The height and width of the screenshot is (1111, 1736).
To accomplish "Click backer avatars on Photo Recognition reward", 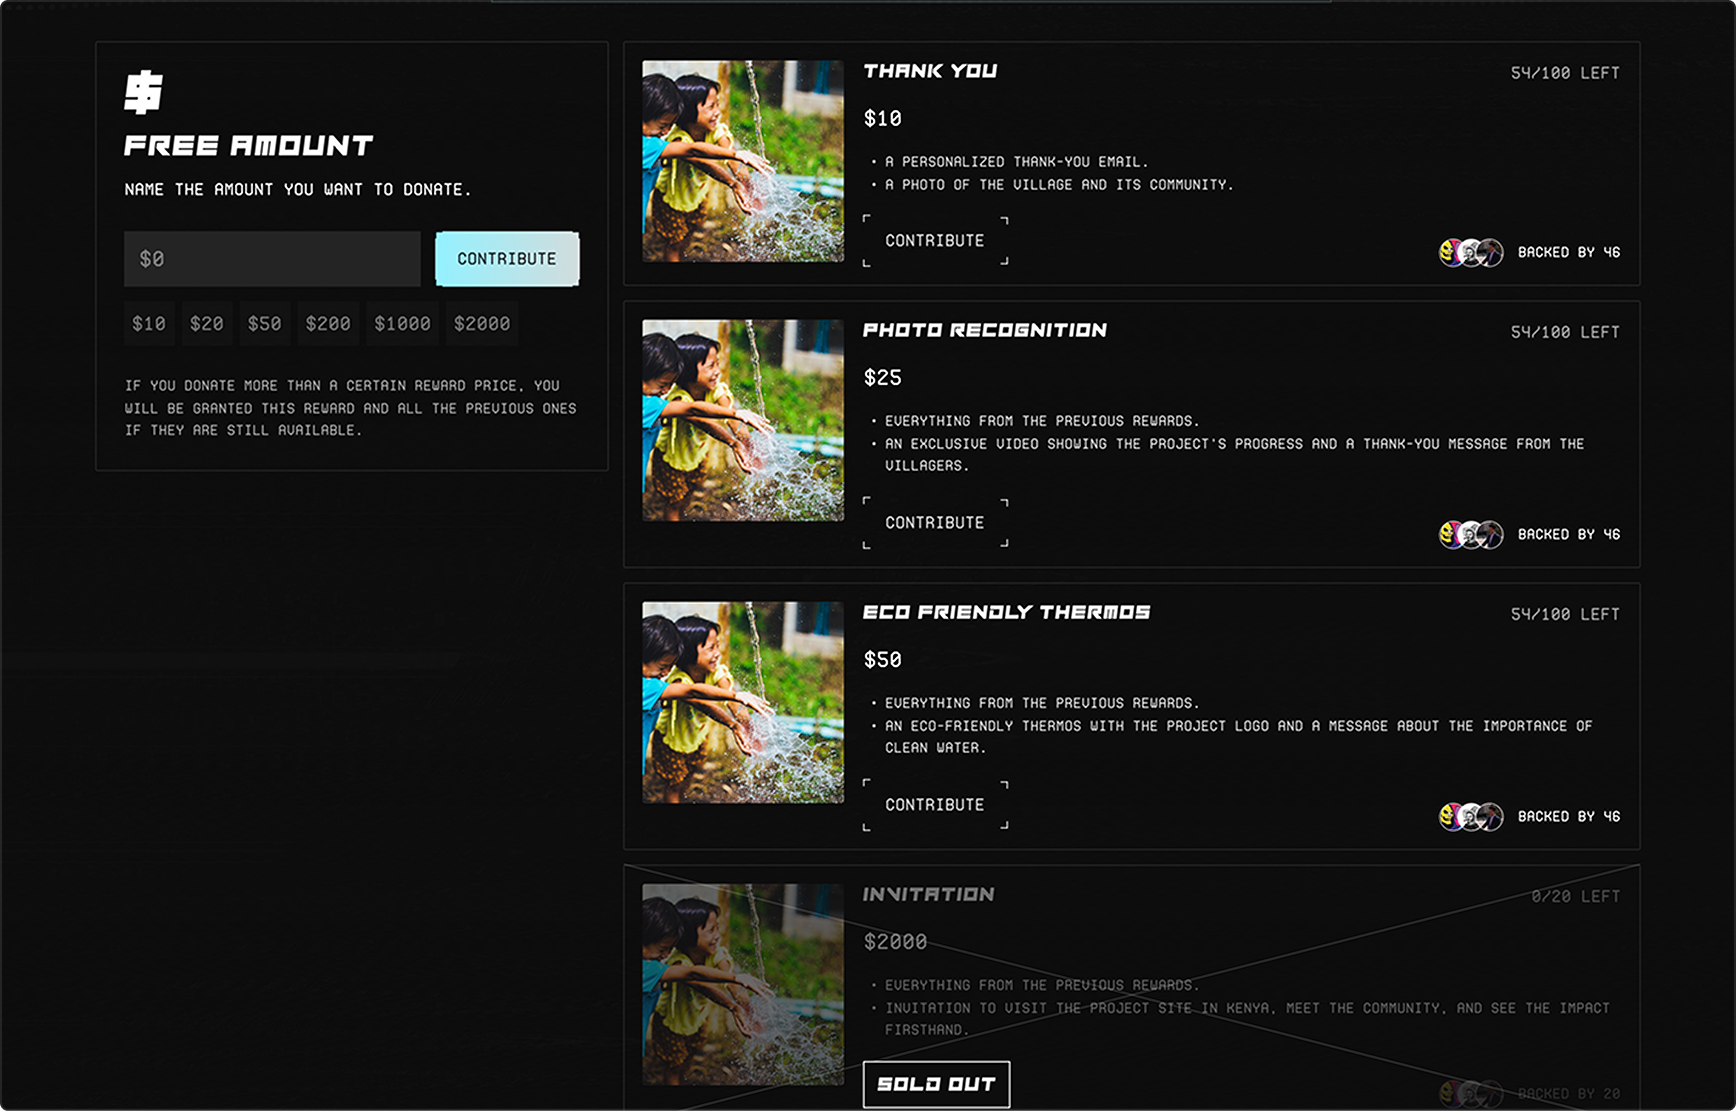I will pos(1470,535).
